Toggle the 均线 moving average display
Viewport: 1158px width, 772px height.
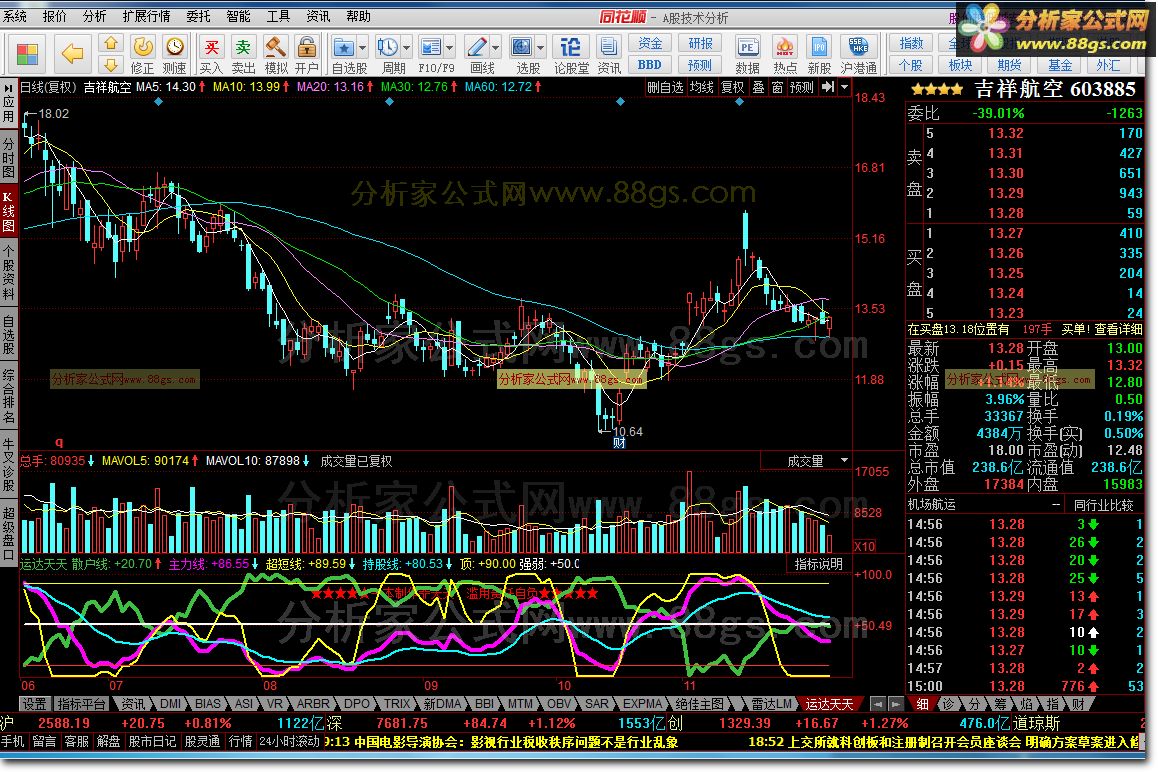click(x=702, y=87)
